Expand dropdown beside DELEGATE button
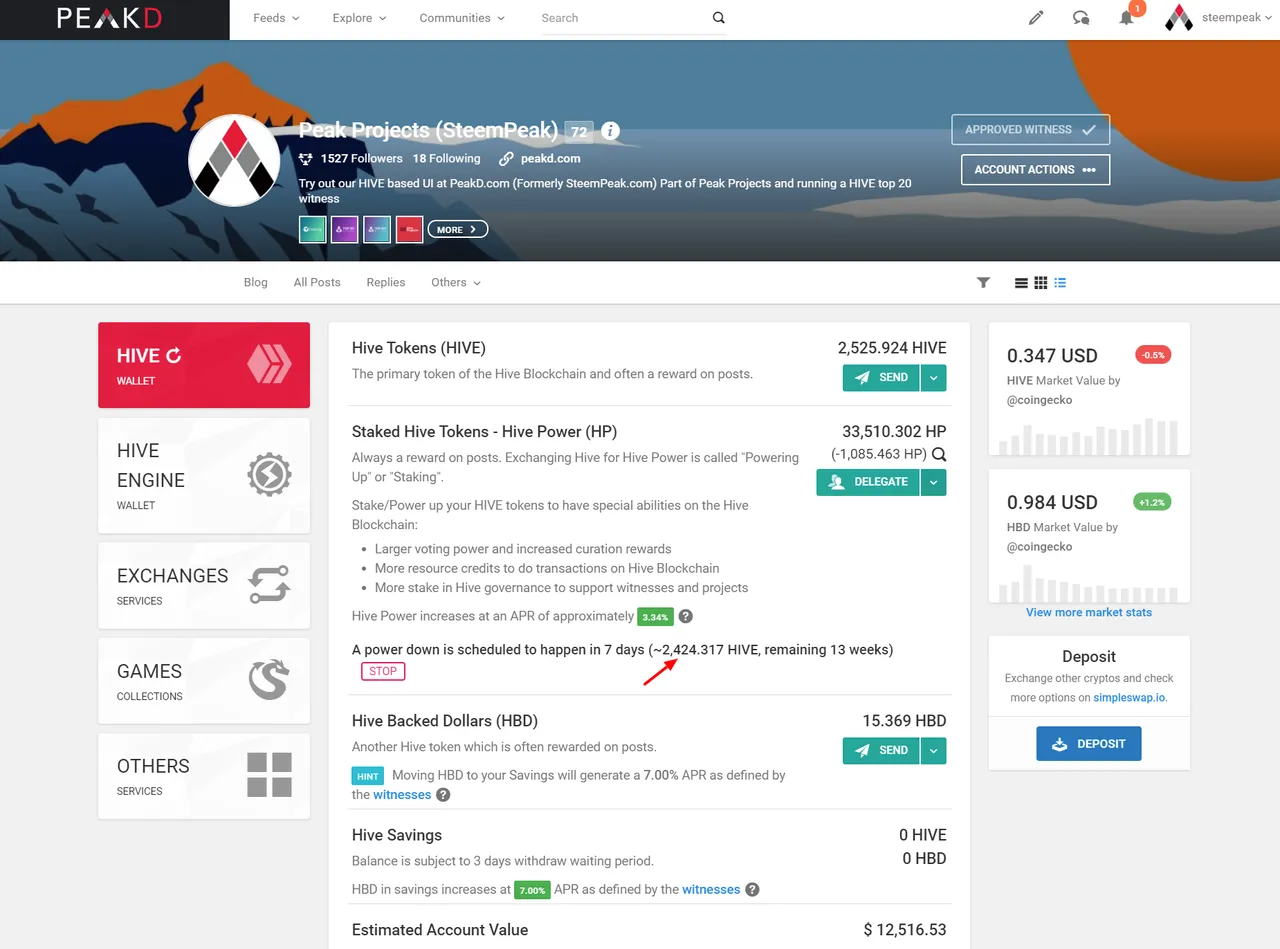 pos(933,482)
